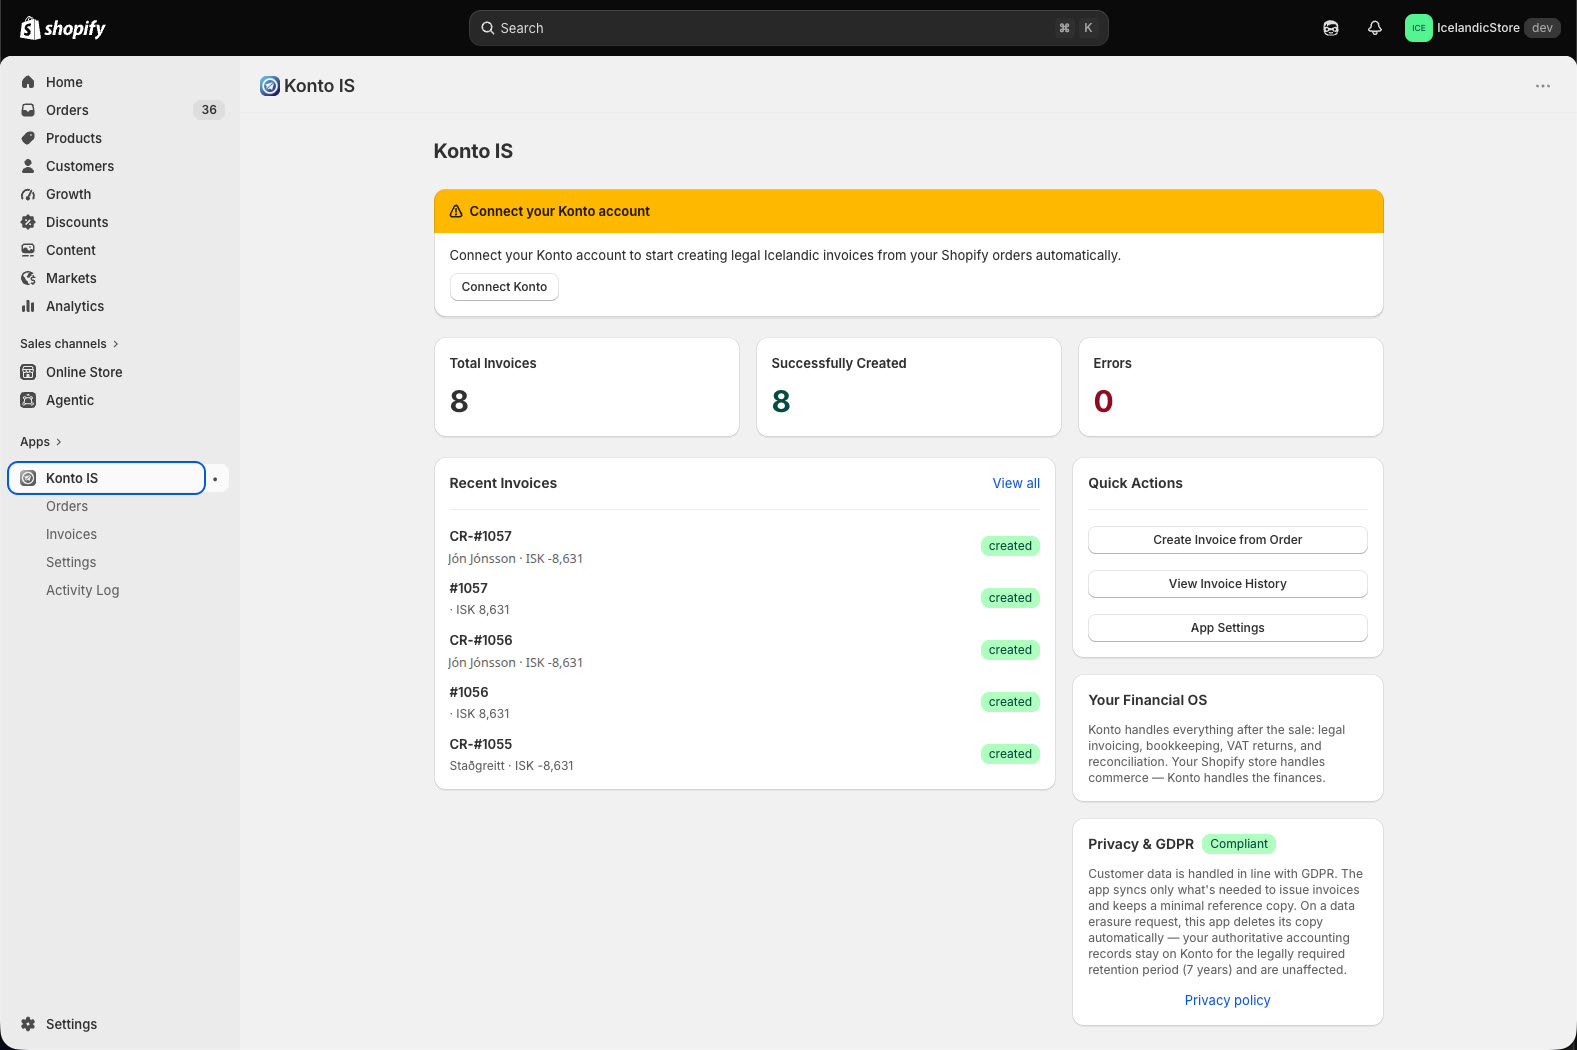
Task: Click the Online Store icon
Action: 28,372
